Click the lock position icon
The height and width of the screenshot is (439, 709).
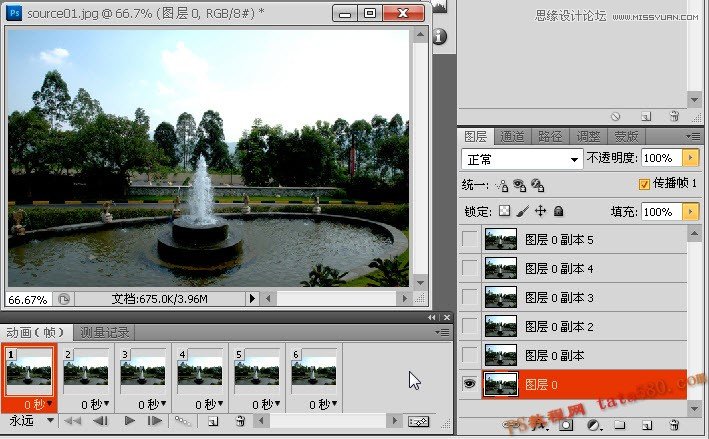coord(540,211)
